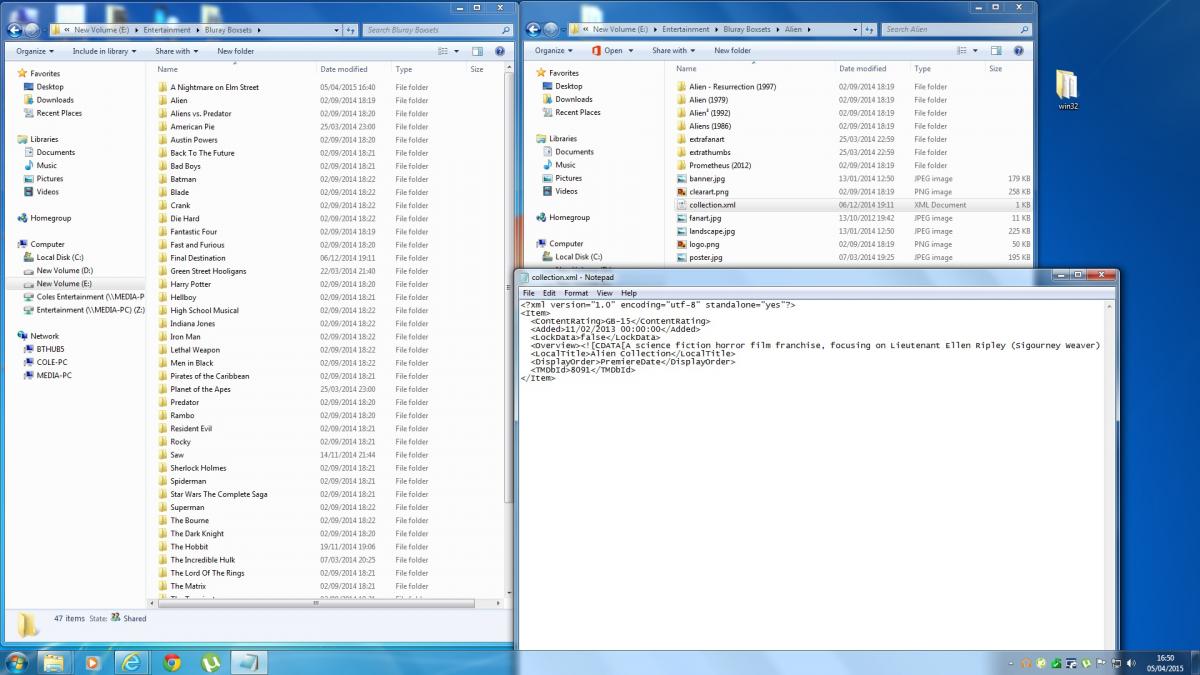Open uTorrent from the taskbar
This screenshot has width=1200, height=675.
click(x=211, y=662)
